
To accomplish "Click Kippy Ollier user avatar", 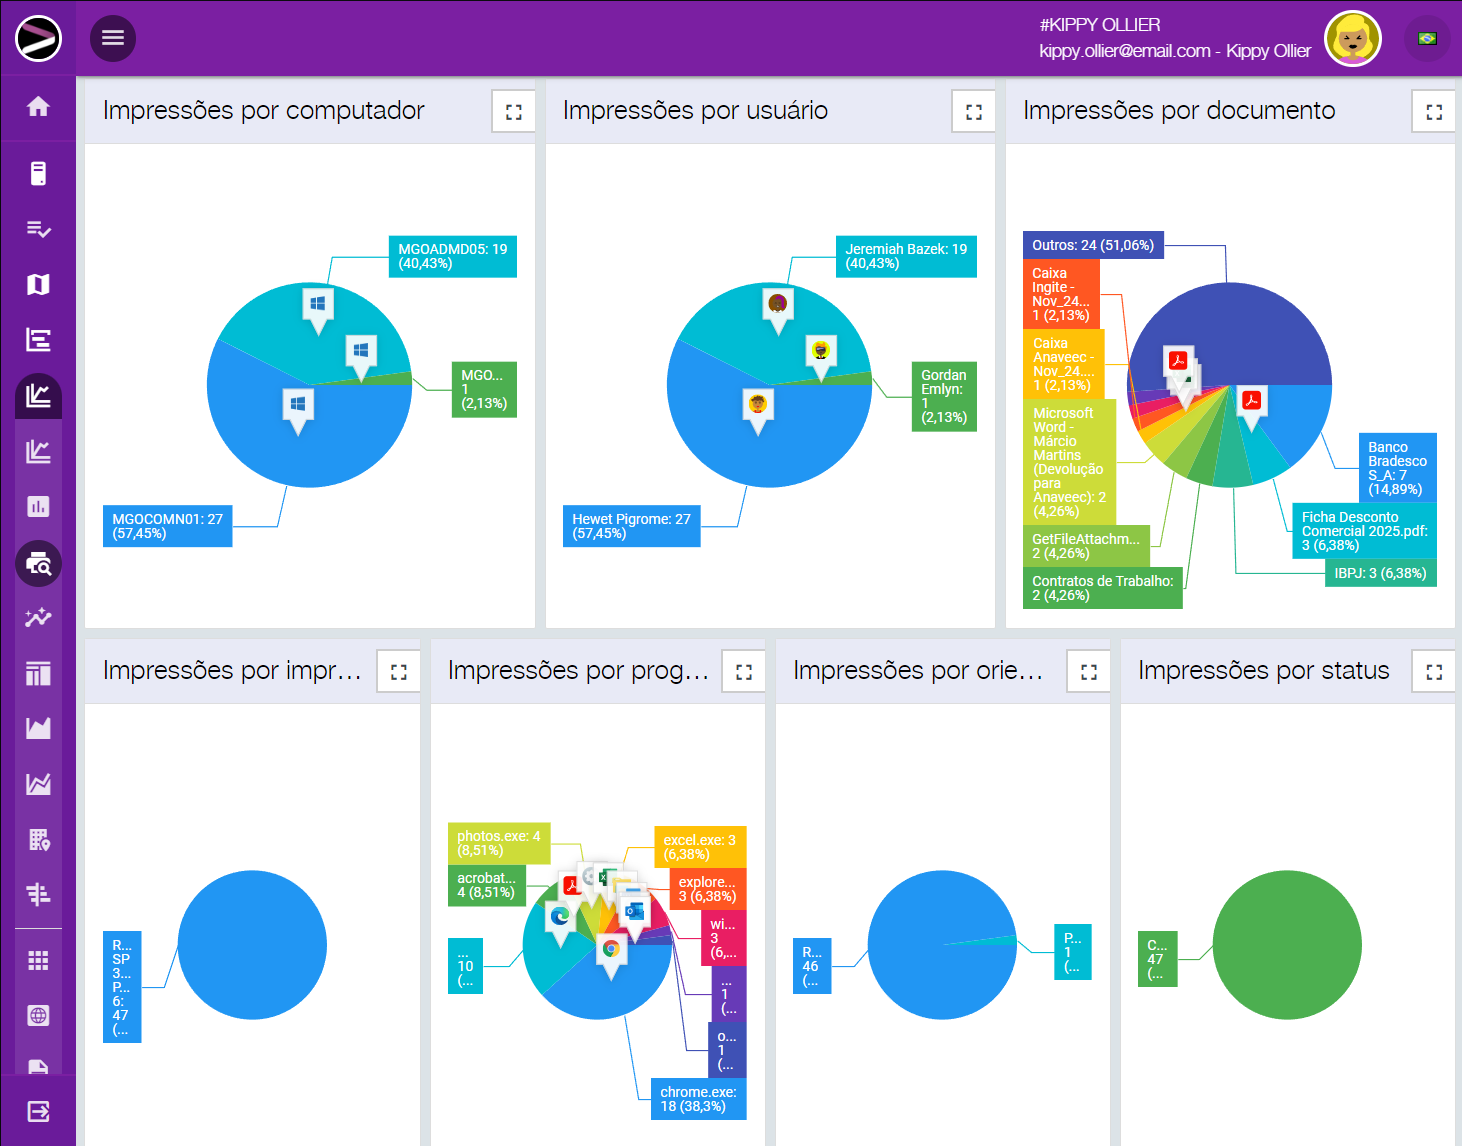I will [x=1352, y=39].
